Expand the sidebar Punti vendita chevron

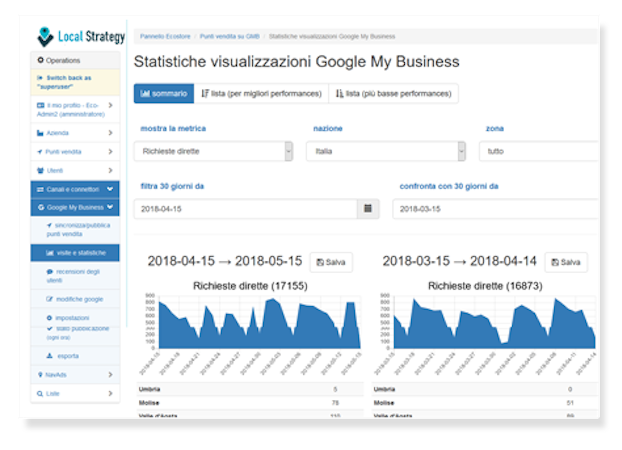point(110,152)
